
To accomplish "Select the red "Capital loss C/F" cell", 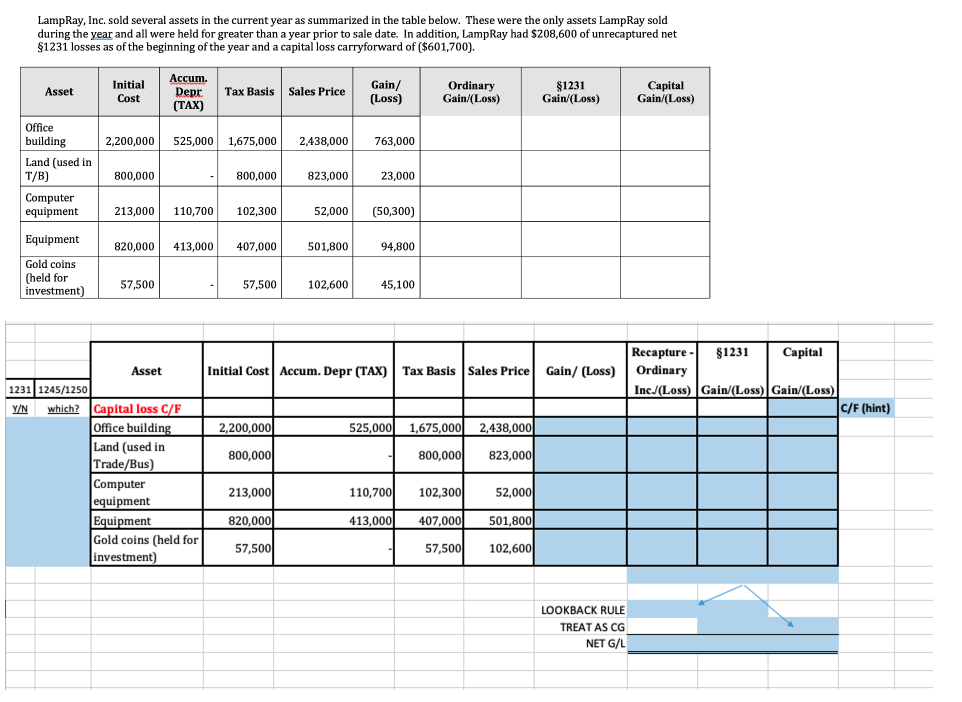I will coord(147,409).
